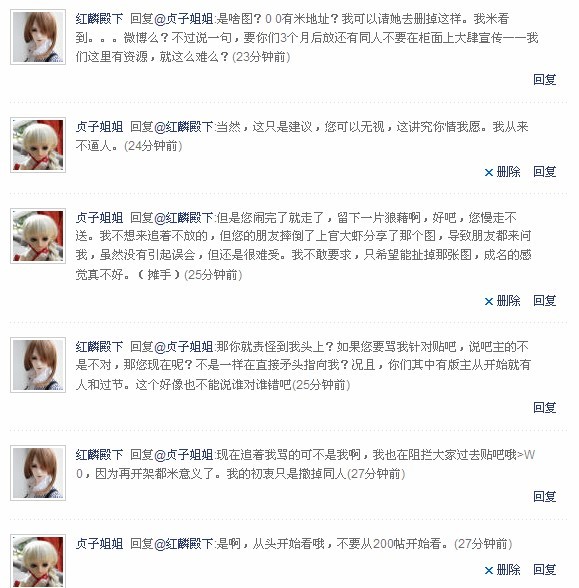The height and width of the screenshot is (588, 579).
Task: Reply to 红麟殿下's 27分钟前 comment
Action: coord(544,496)
